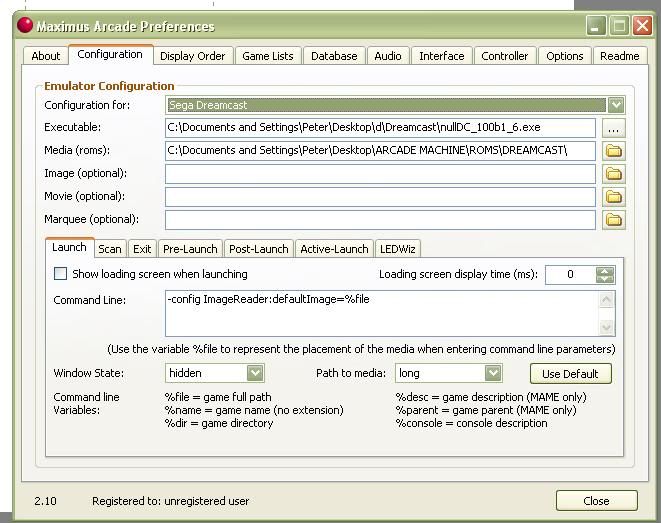Click '%name = game name (no extension)' text
The width and height of the screenshot is (661, 523).
click(254, 410)
